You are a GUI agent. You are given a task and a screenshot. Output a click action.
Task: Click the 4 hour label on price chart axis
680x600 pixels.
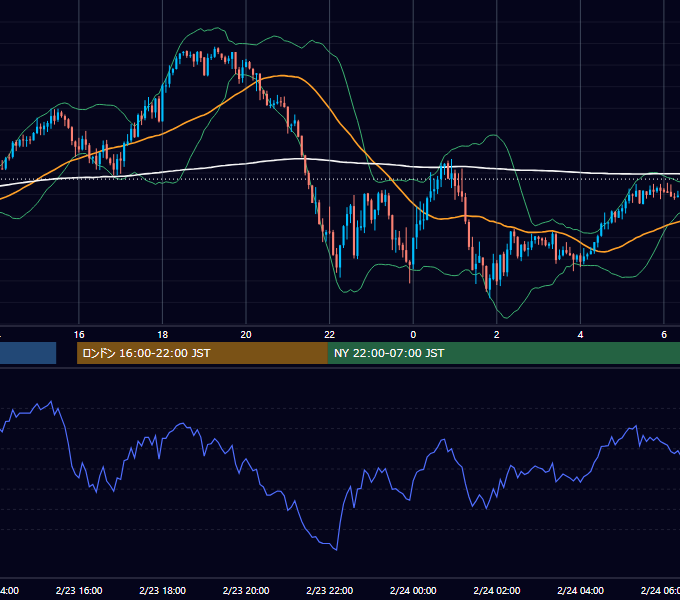(580, 335)
